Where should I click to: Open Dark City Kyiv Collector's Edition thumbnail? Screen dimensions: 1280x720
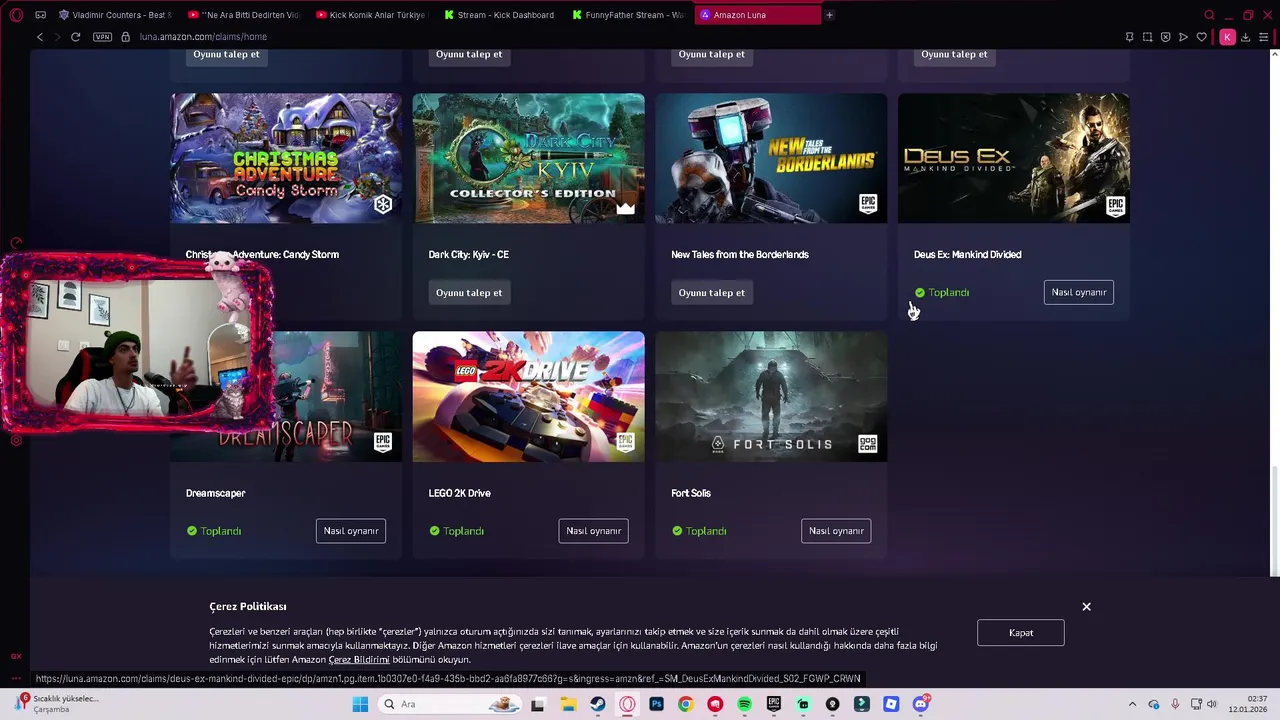[528, 158]
